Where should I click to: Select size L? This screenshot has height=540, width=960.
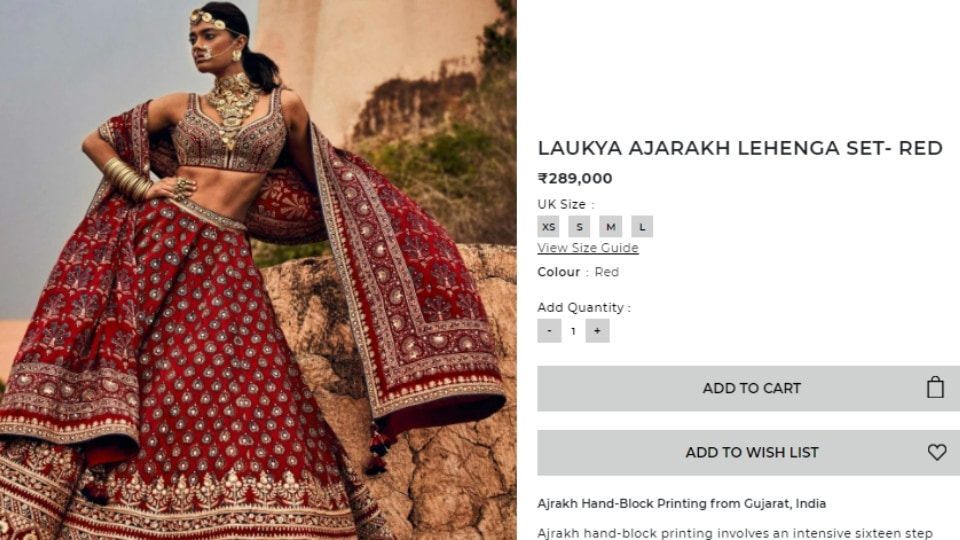(642, 227)
